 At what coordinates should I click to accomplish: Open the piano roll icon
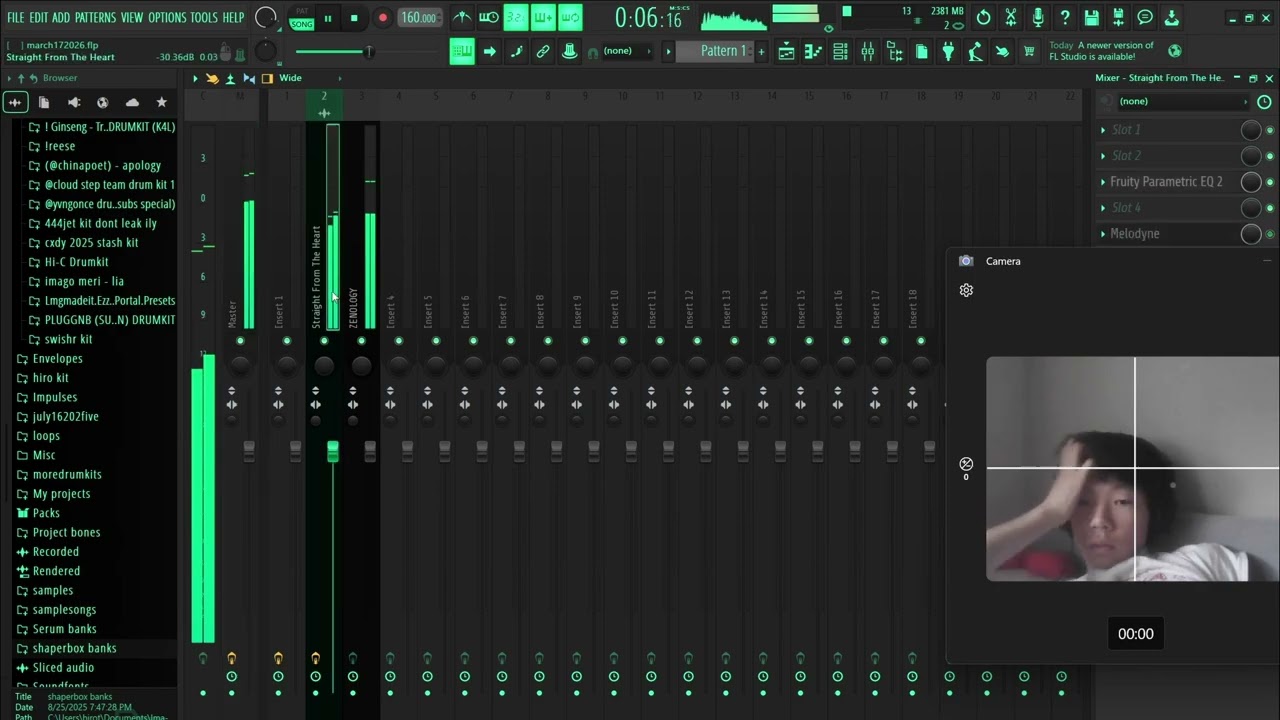click(814, 52)
